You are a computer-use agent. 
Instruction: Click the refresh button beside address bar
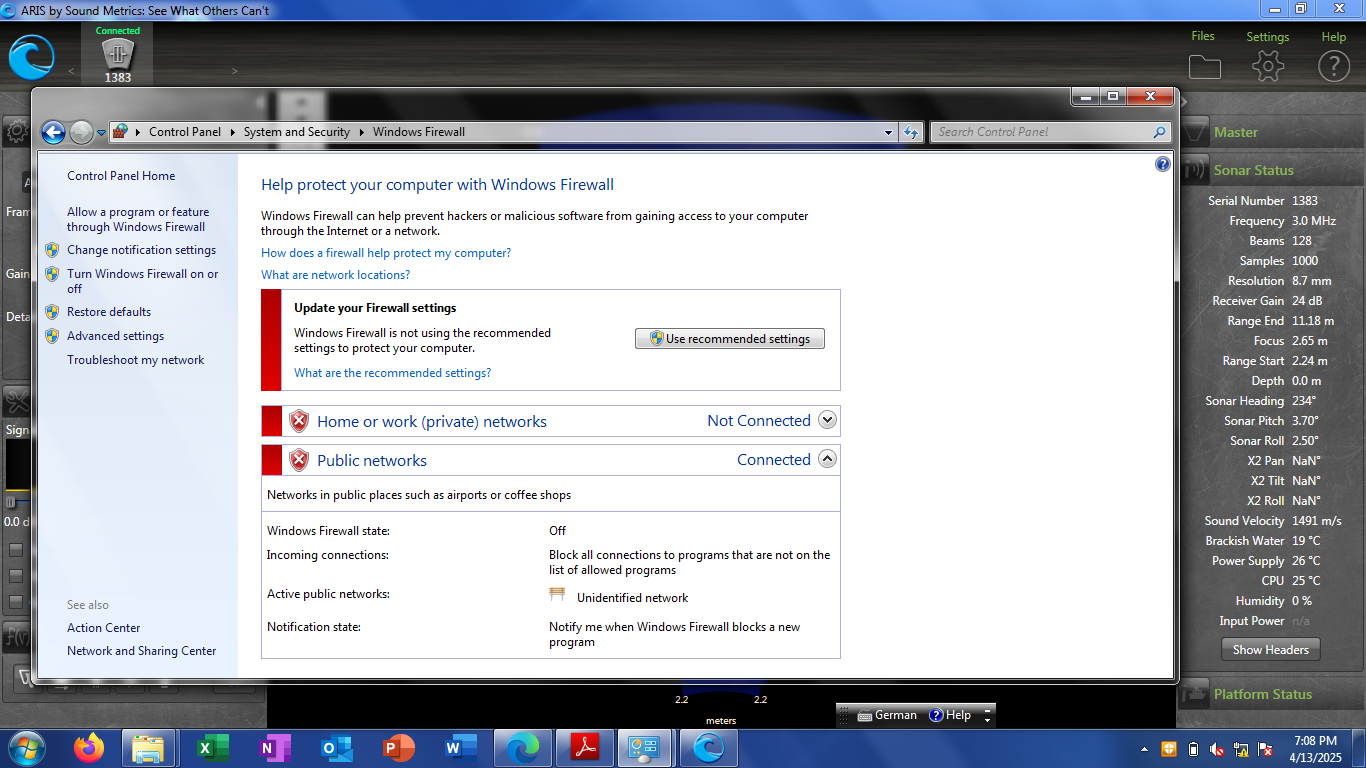pos(911,132)
